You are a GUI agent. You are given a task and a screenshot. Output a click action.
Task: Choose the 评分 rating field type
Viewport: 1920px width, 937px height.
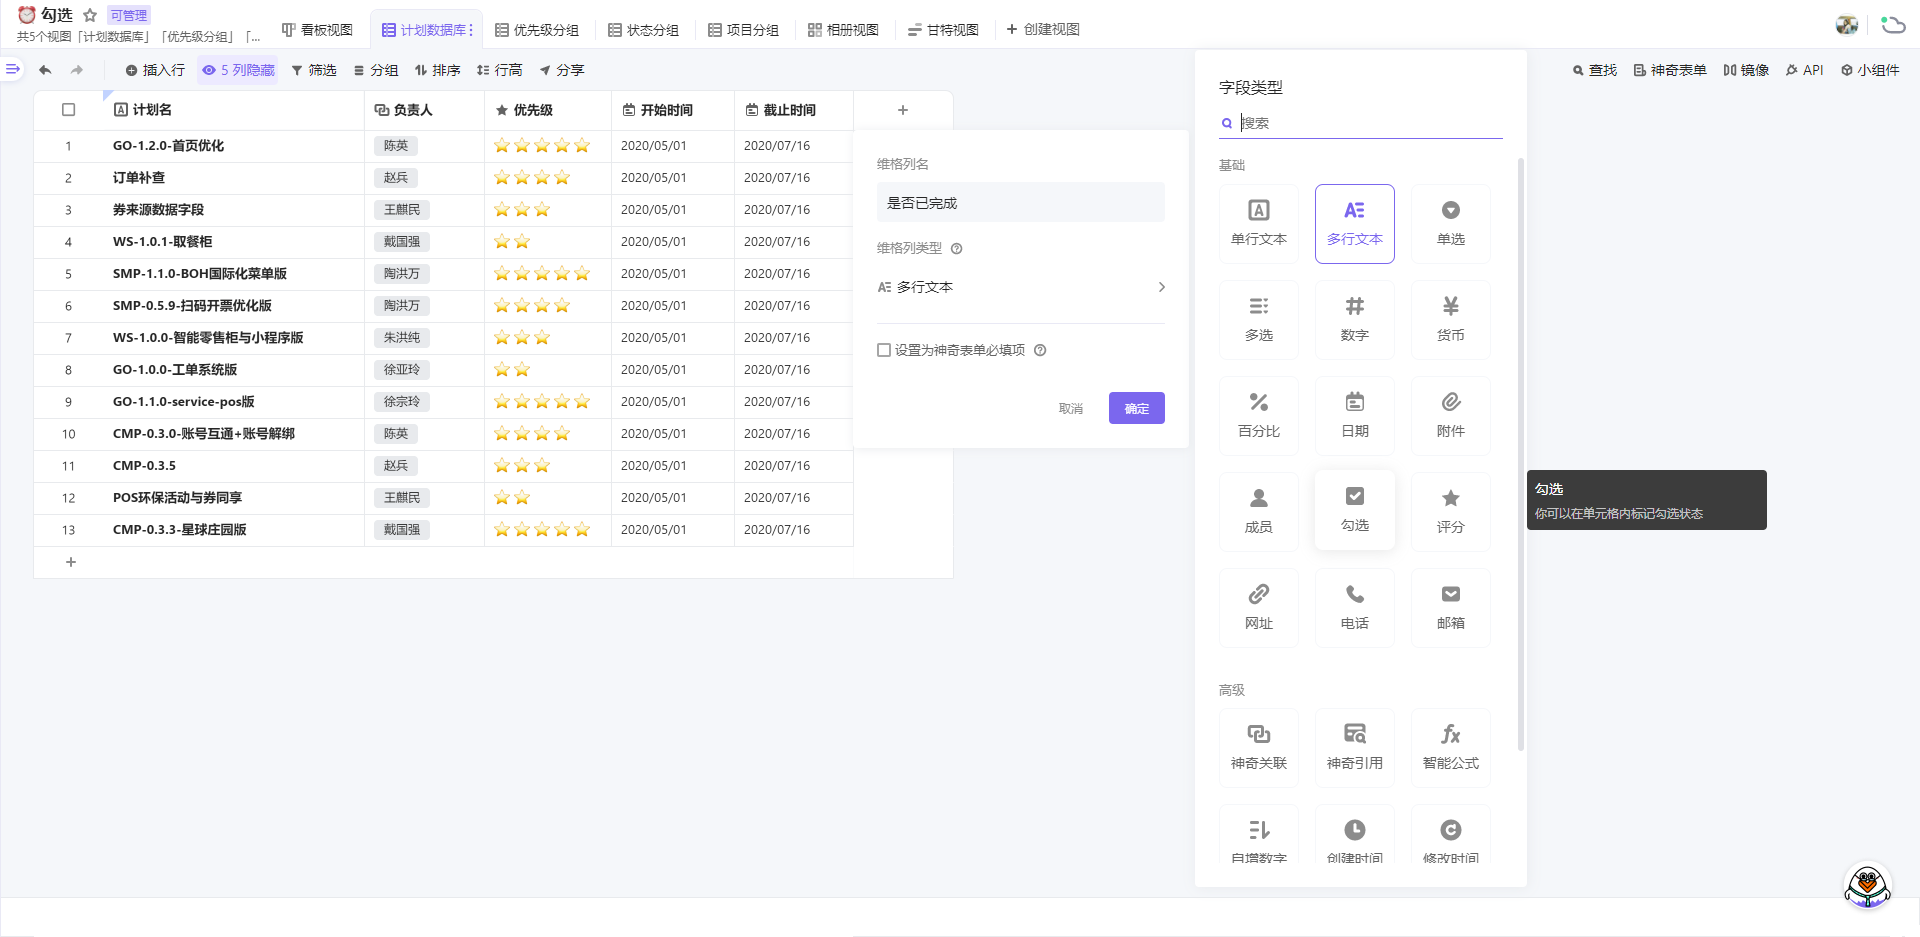pyautogui.click(x=1450, y=511)
